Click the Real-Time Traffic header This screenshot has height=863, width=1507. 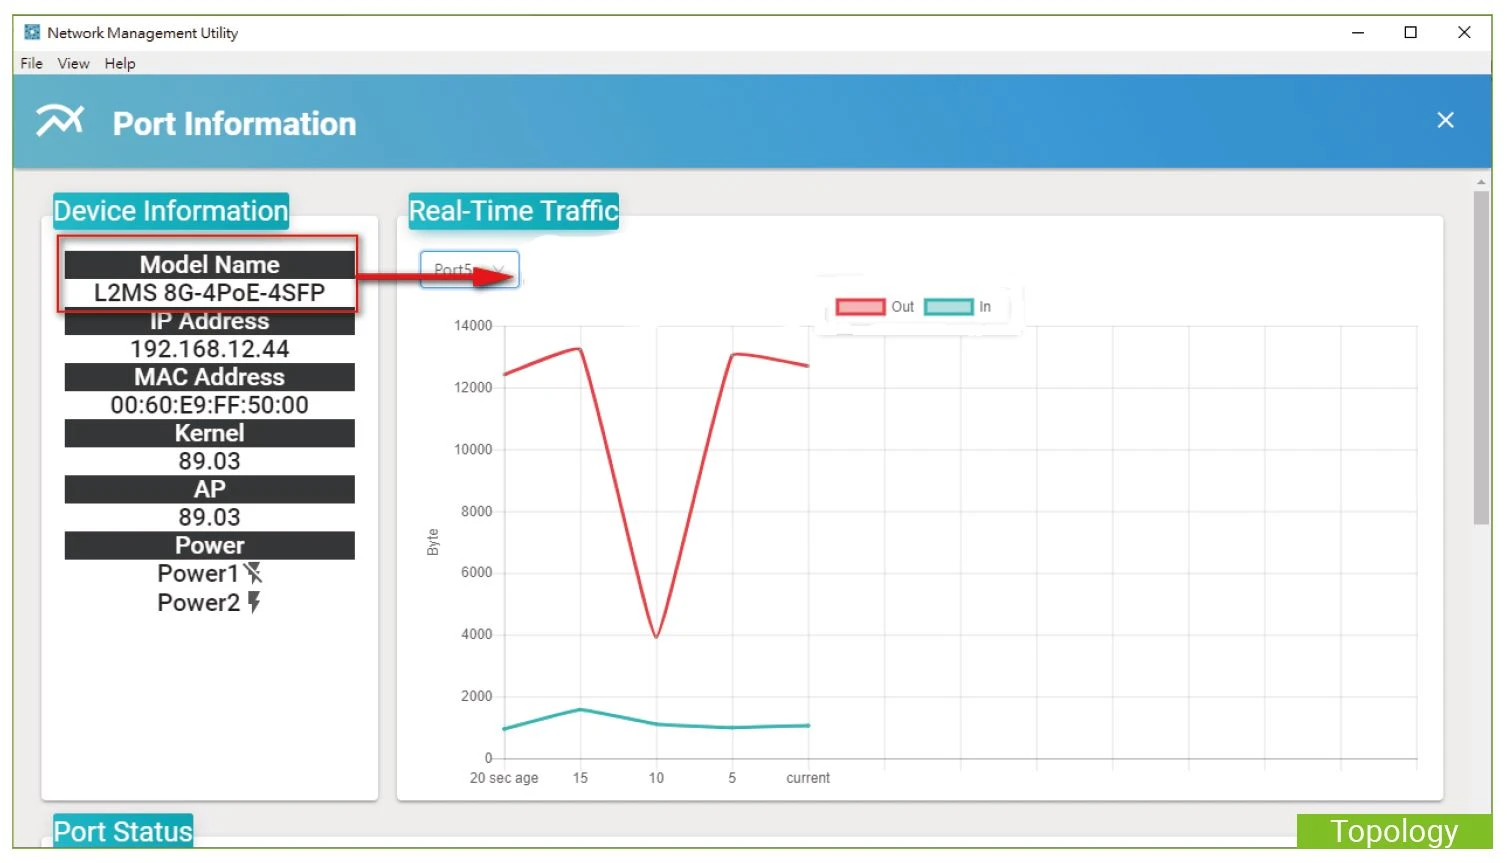[x=514, y=211]
